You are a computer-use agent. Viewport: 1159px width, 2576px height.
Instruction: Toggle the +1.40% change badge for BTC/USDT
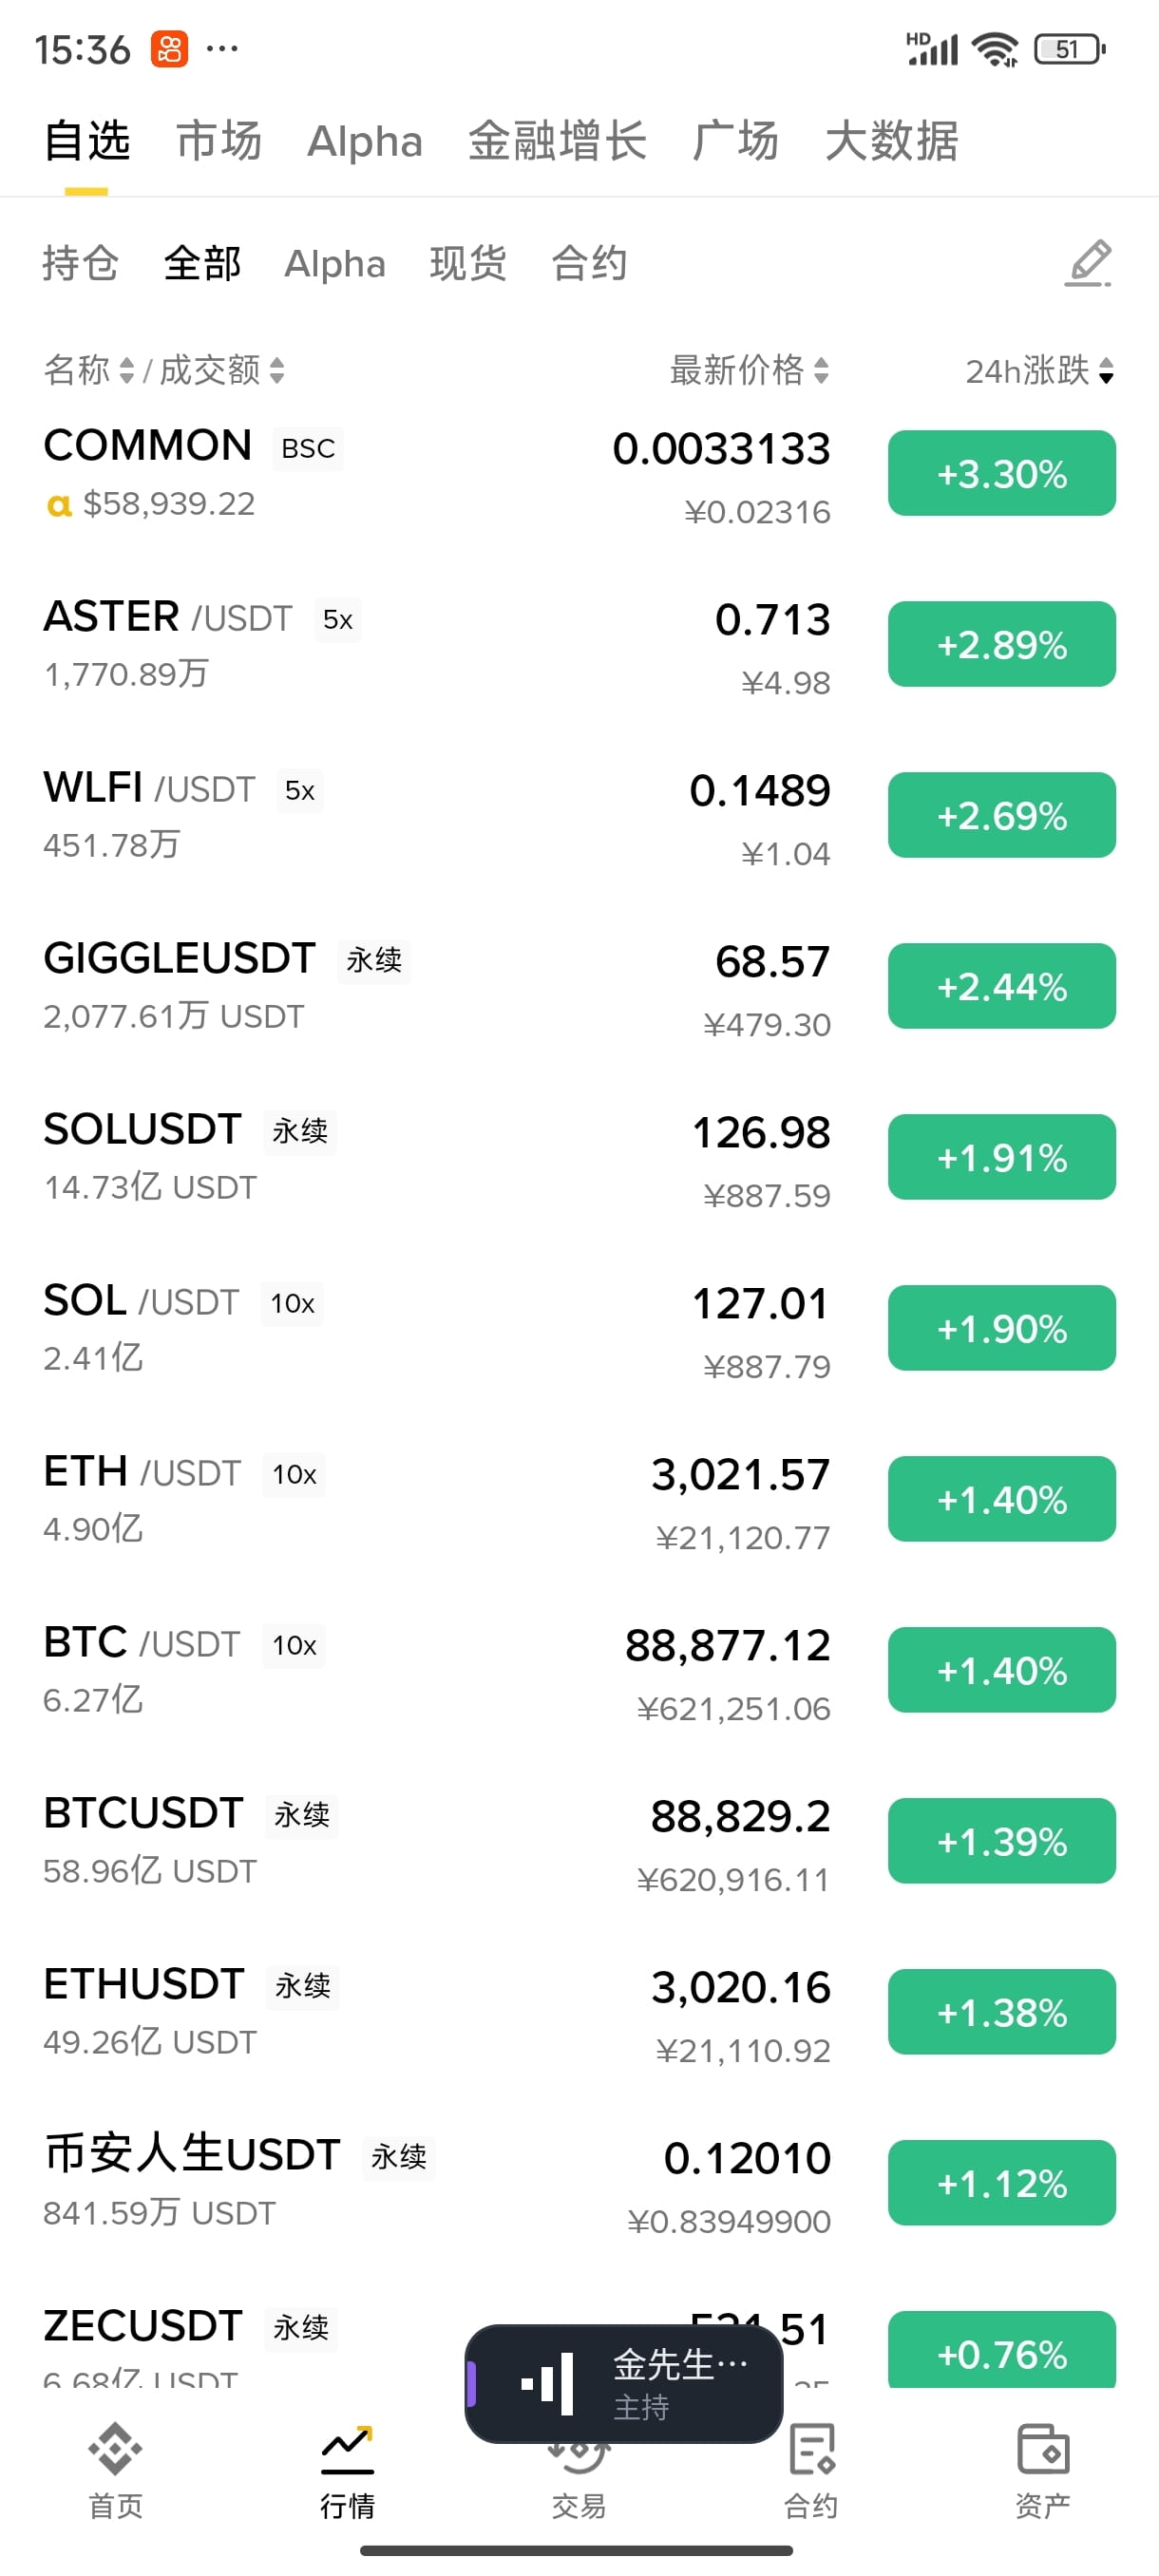(1001, 1670)
